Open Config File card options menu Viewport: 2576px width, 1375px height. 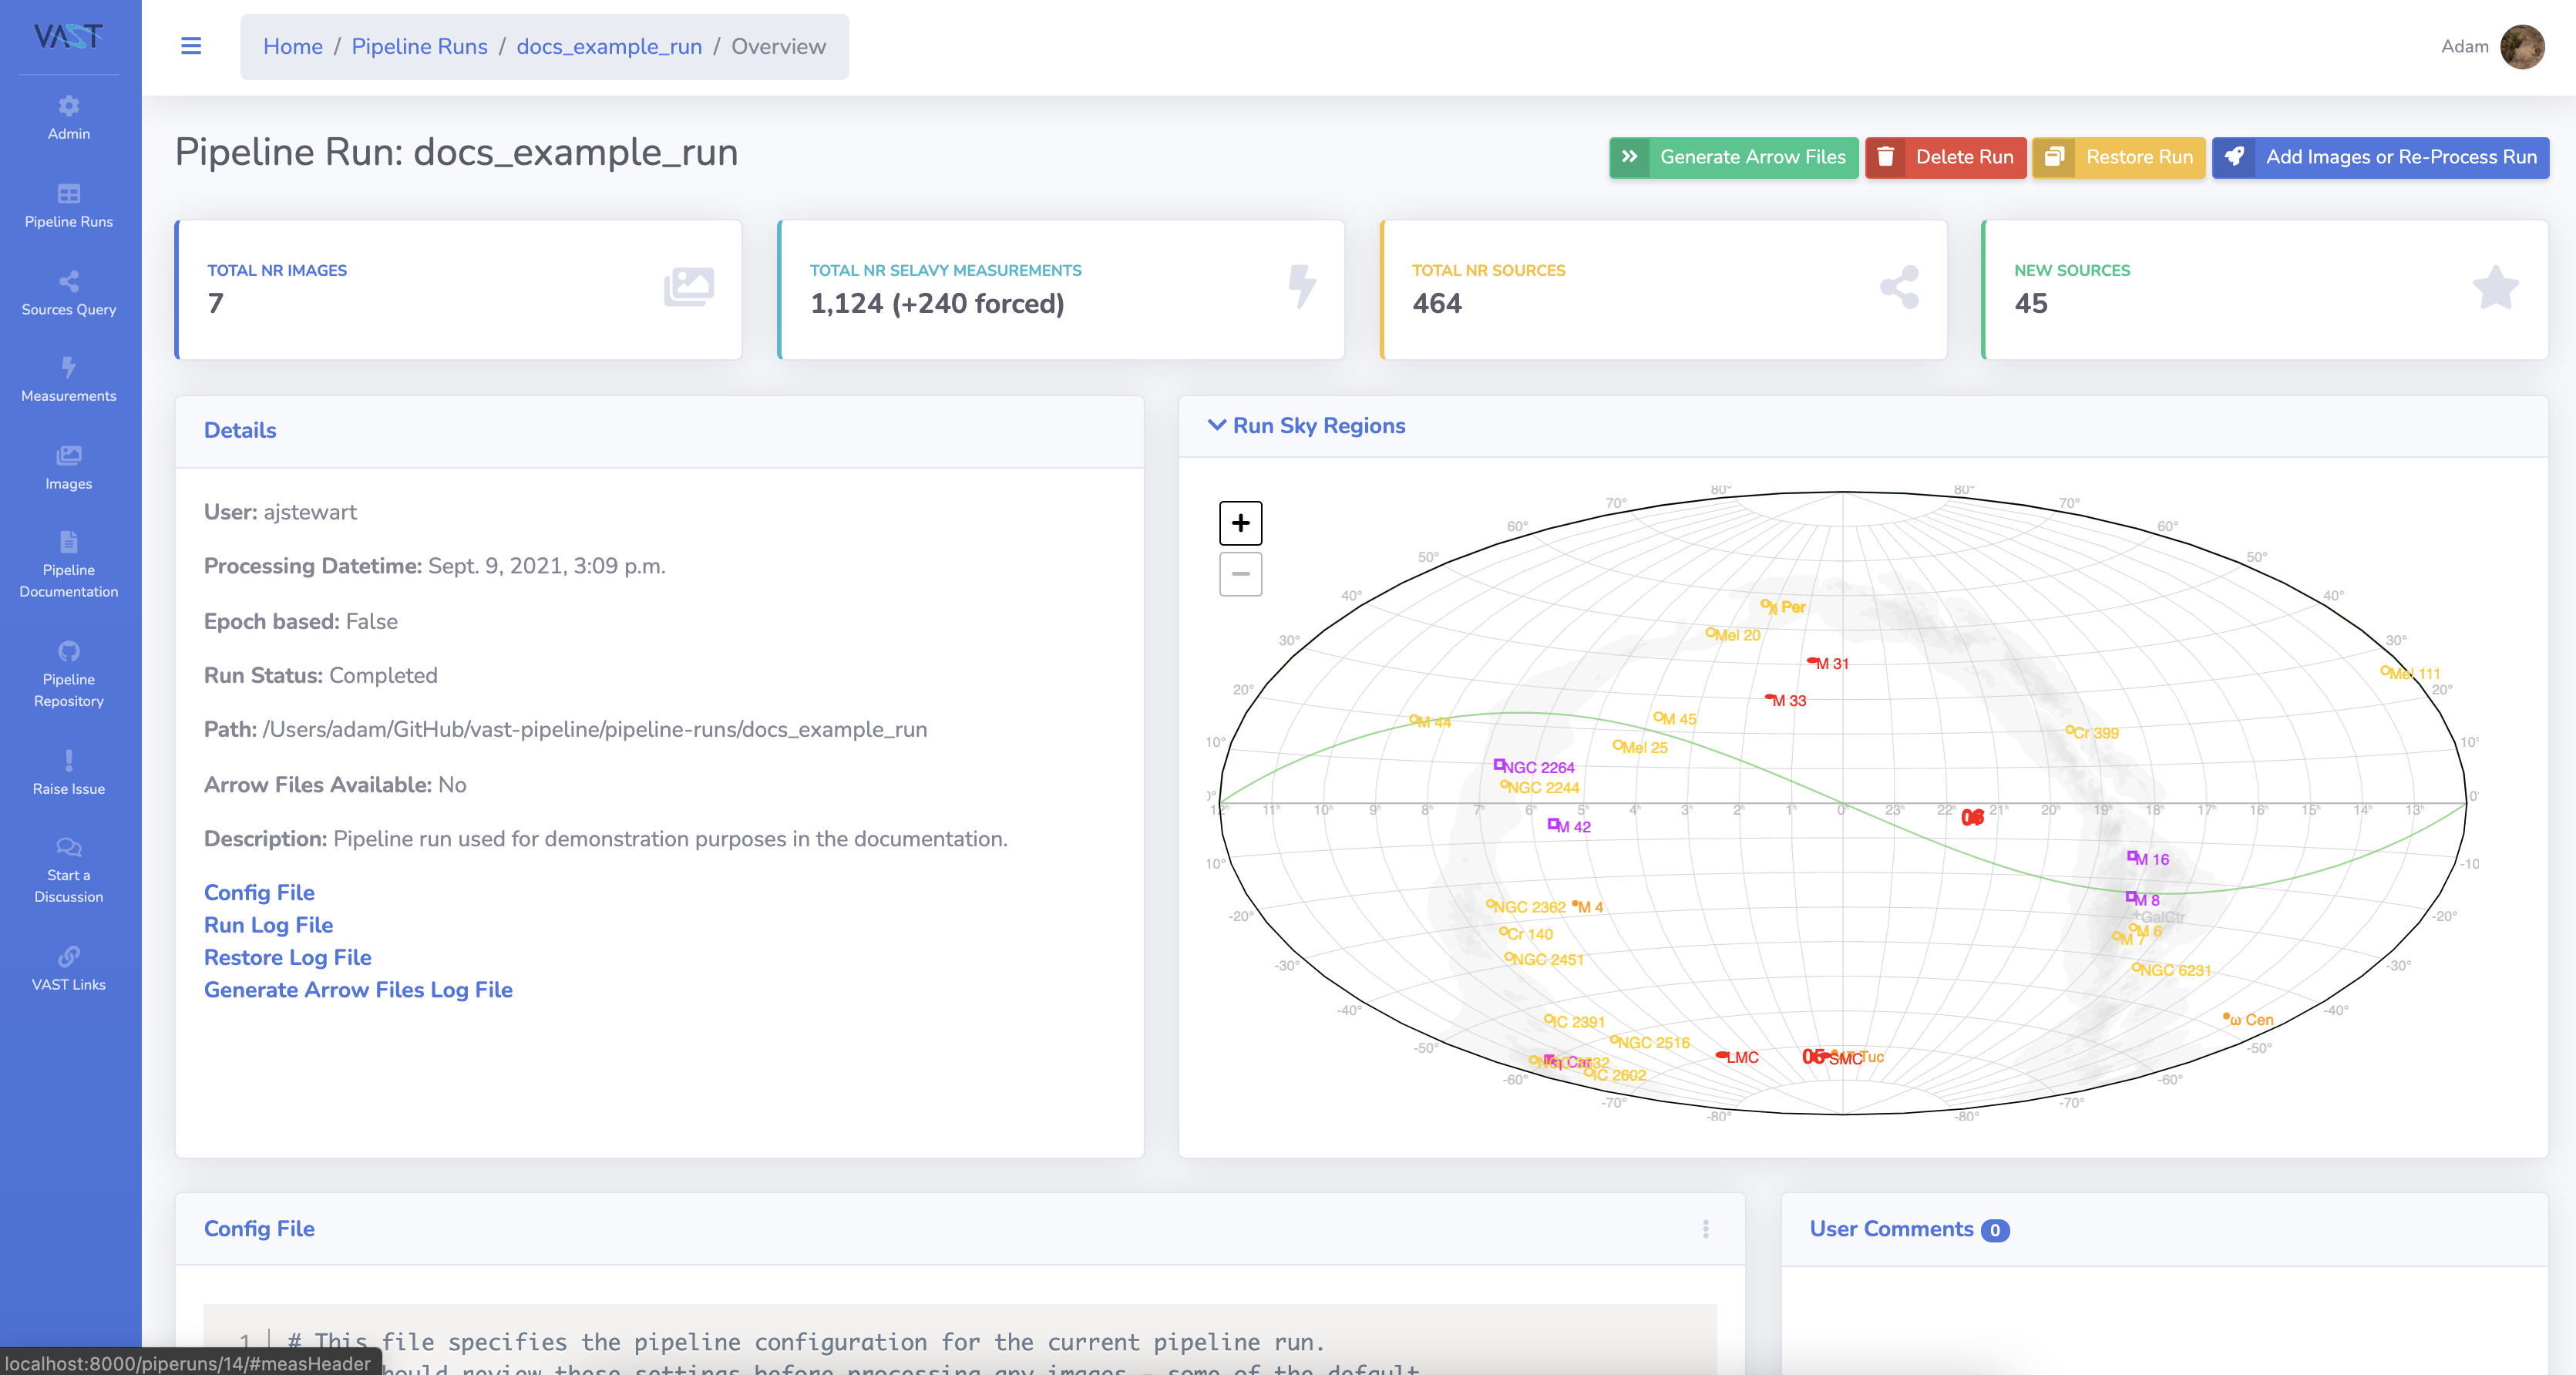(x=1705, y=1229)
